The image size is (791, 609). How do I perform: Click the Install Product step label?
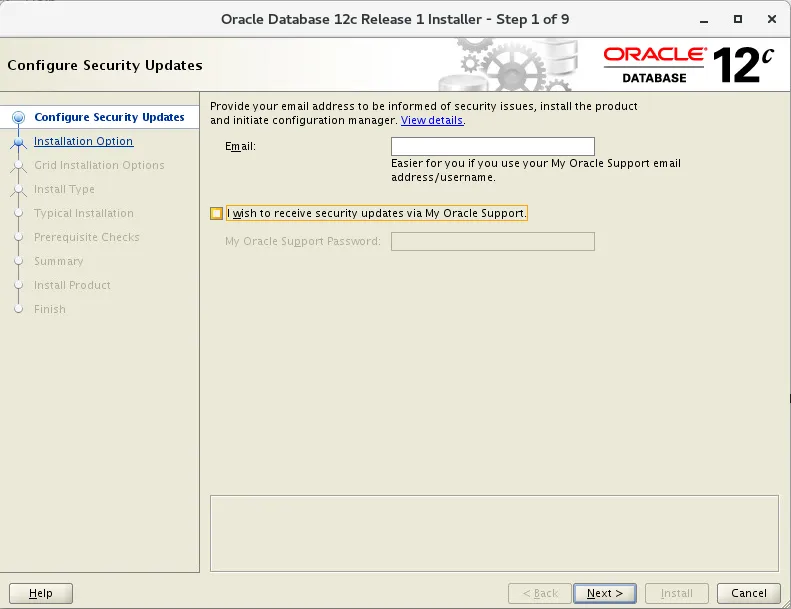(x=72, y=285)
